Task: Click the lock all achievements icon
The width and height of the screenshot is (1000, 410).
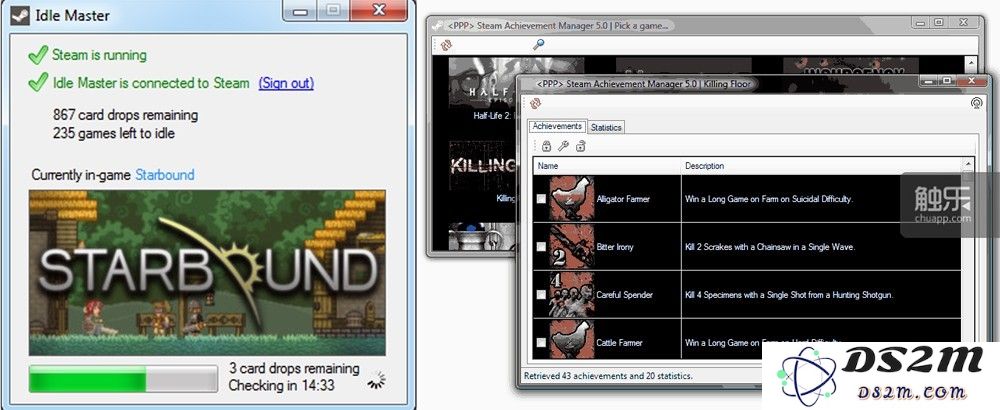Action: [547, 147]
